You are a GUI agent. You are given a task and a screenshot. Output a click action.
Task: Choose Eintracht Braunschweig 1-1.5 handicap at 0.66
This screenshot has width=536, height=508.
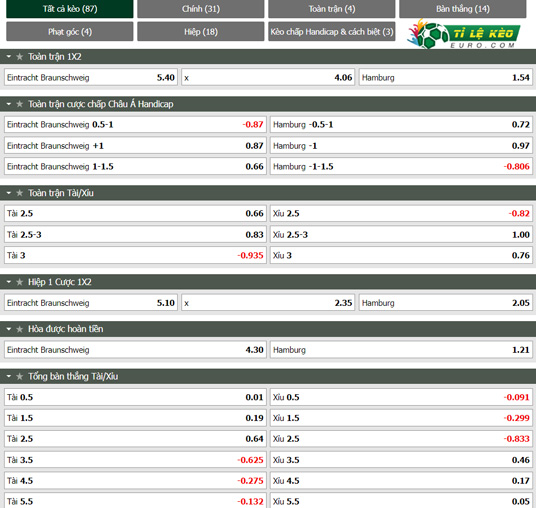click(135, 166)
